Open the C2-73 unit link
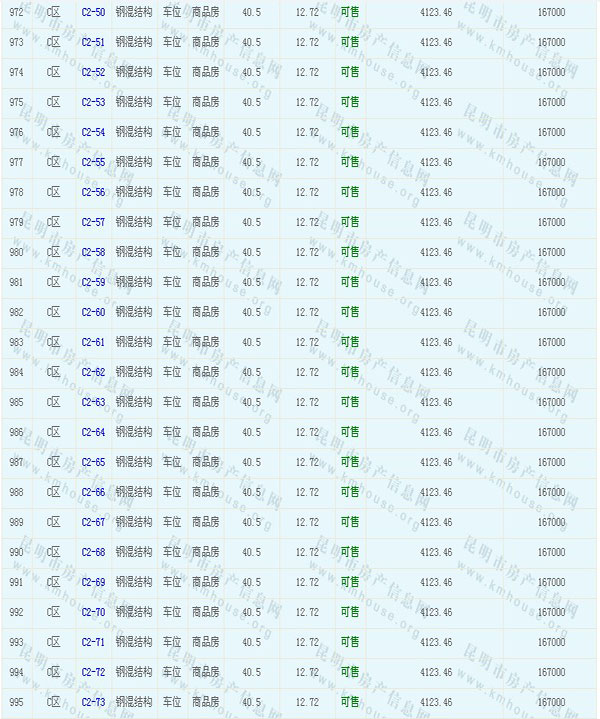 point(93,702)
